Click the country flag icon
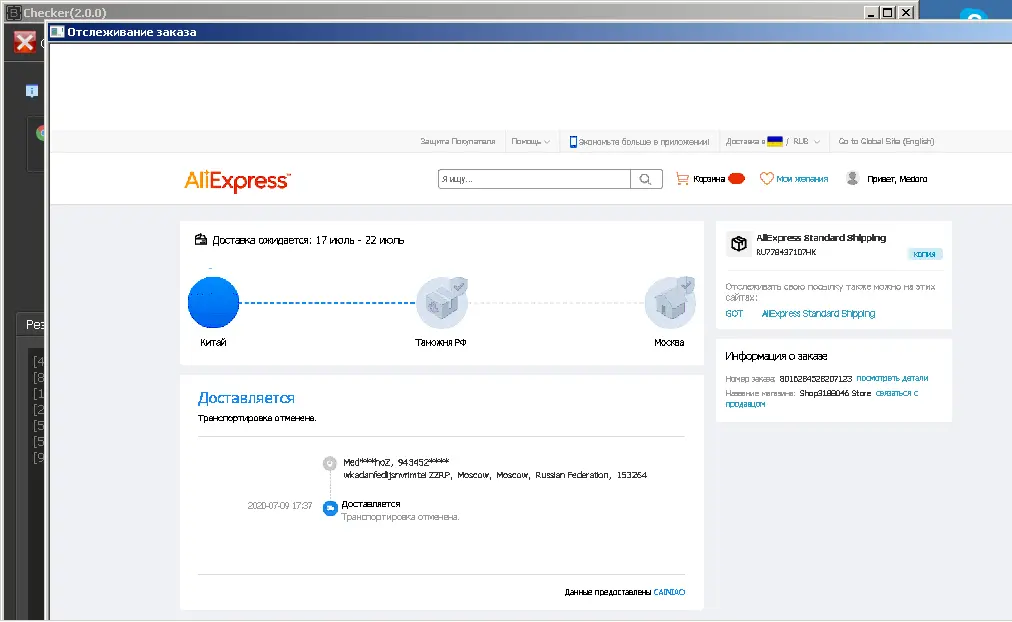 point(774,141)
